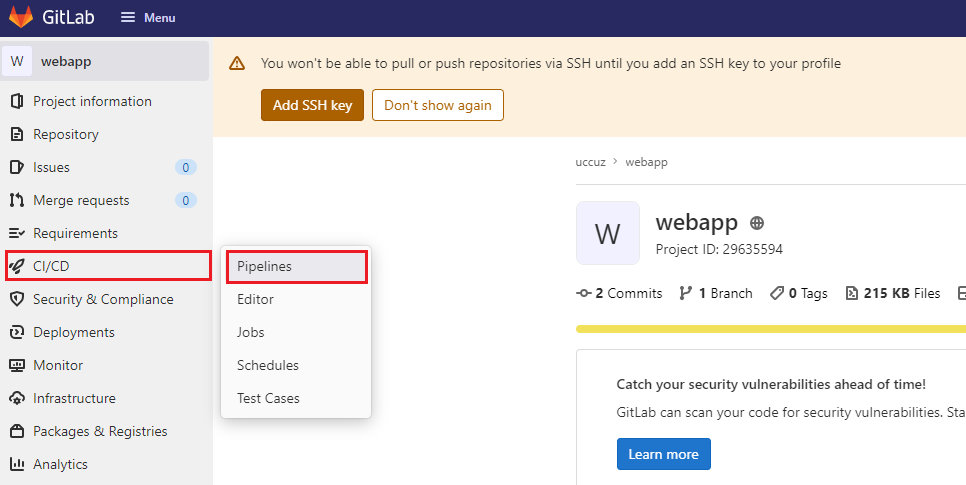The image size is (966, 485).
Task: Click the Packages & Registries icon
Action: point(16,431)
